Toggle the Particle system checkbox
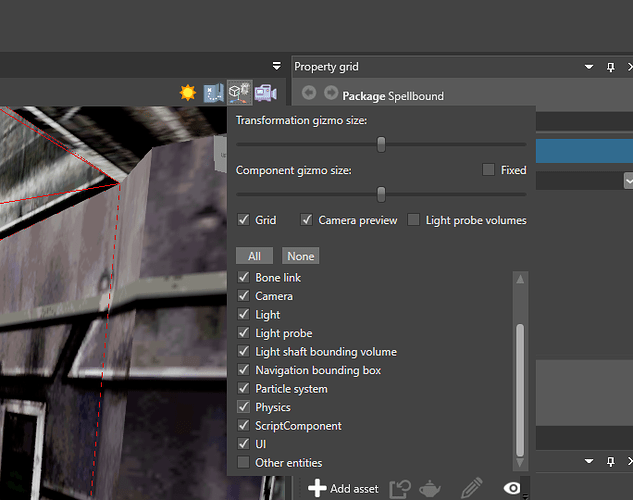 point(243,389)
